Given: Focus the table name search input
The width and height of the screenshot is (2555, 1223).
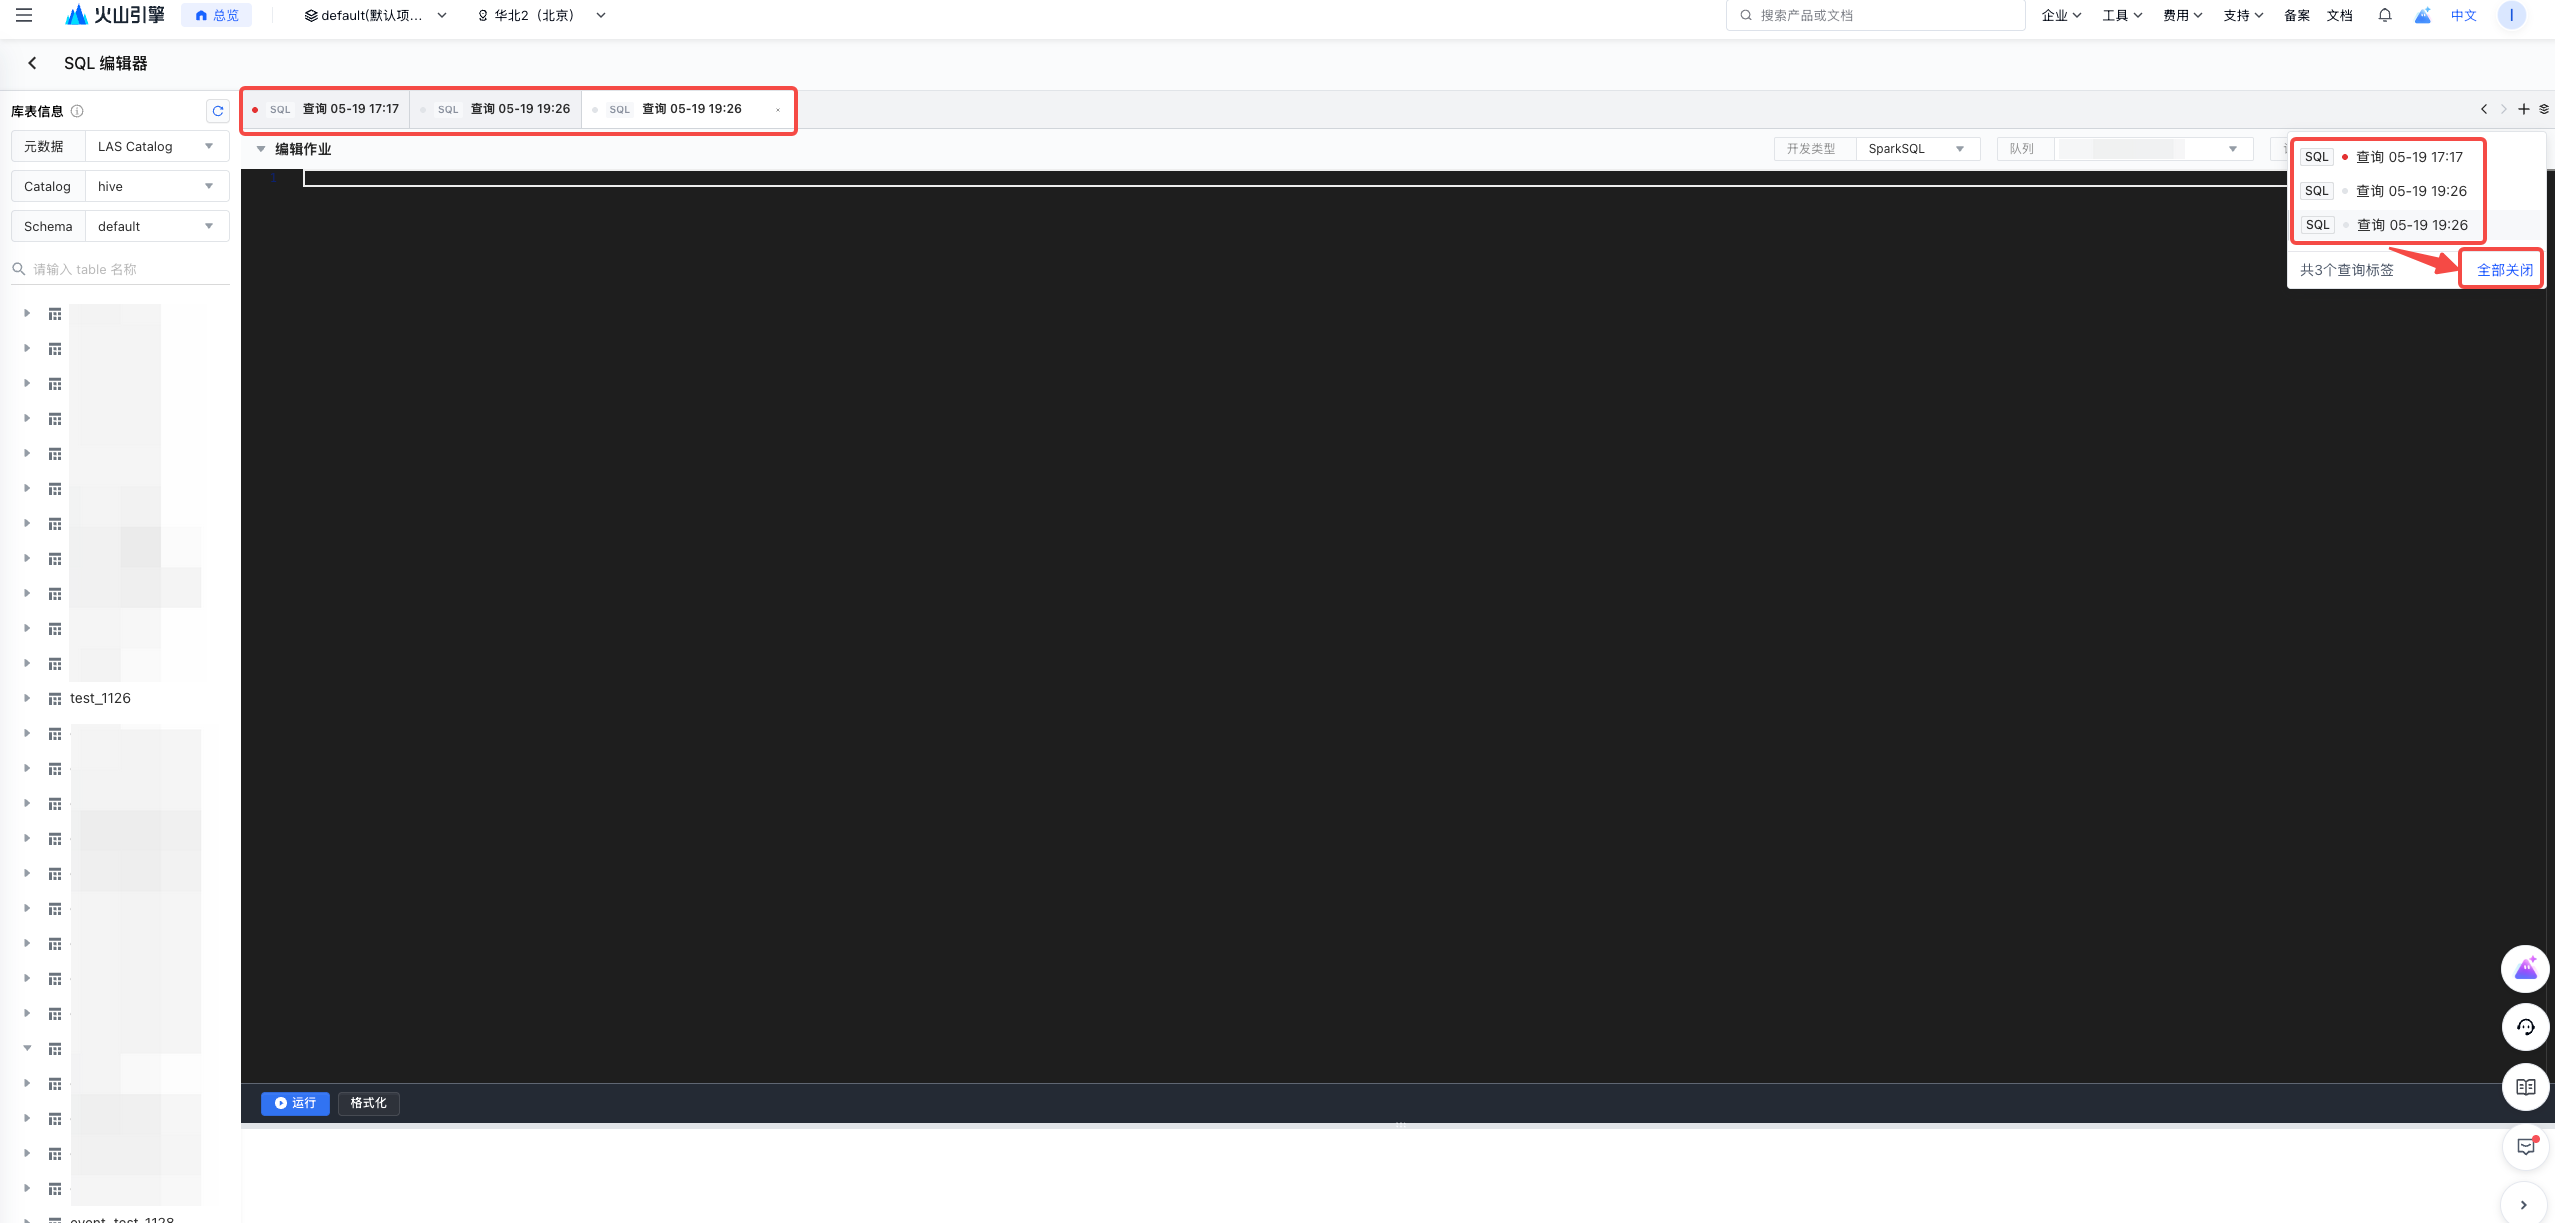Looking at the screenshot, I should (x=120, y=269).
